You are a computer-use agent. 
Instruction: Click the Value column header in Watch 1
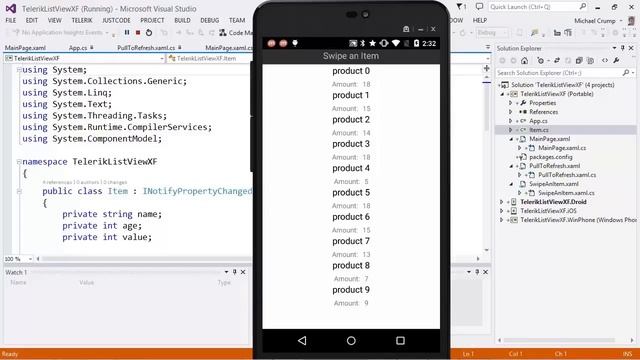(x=87, y=282)
